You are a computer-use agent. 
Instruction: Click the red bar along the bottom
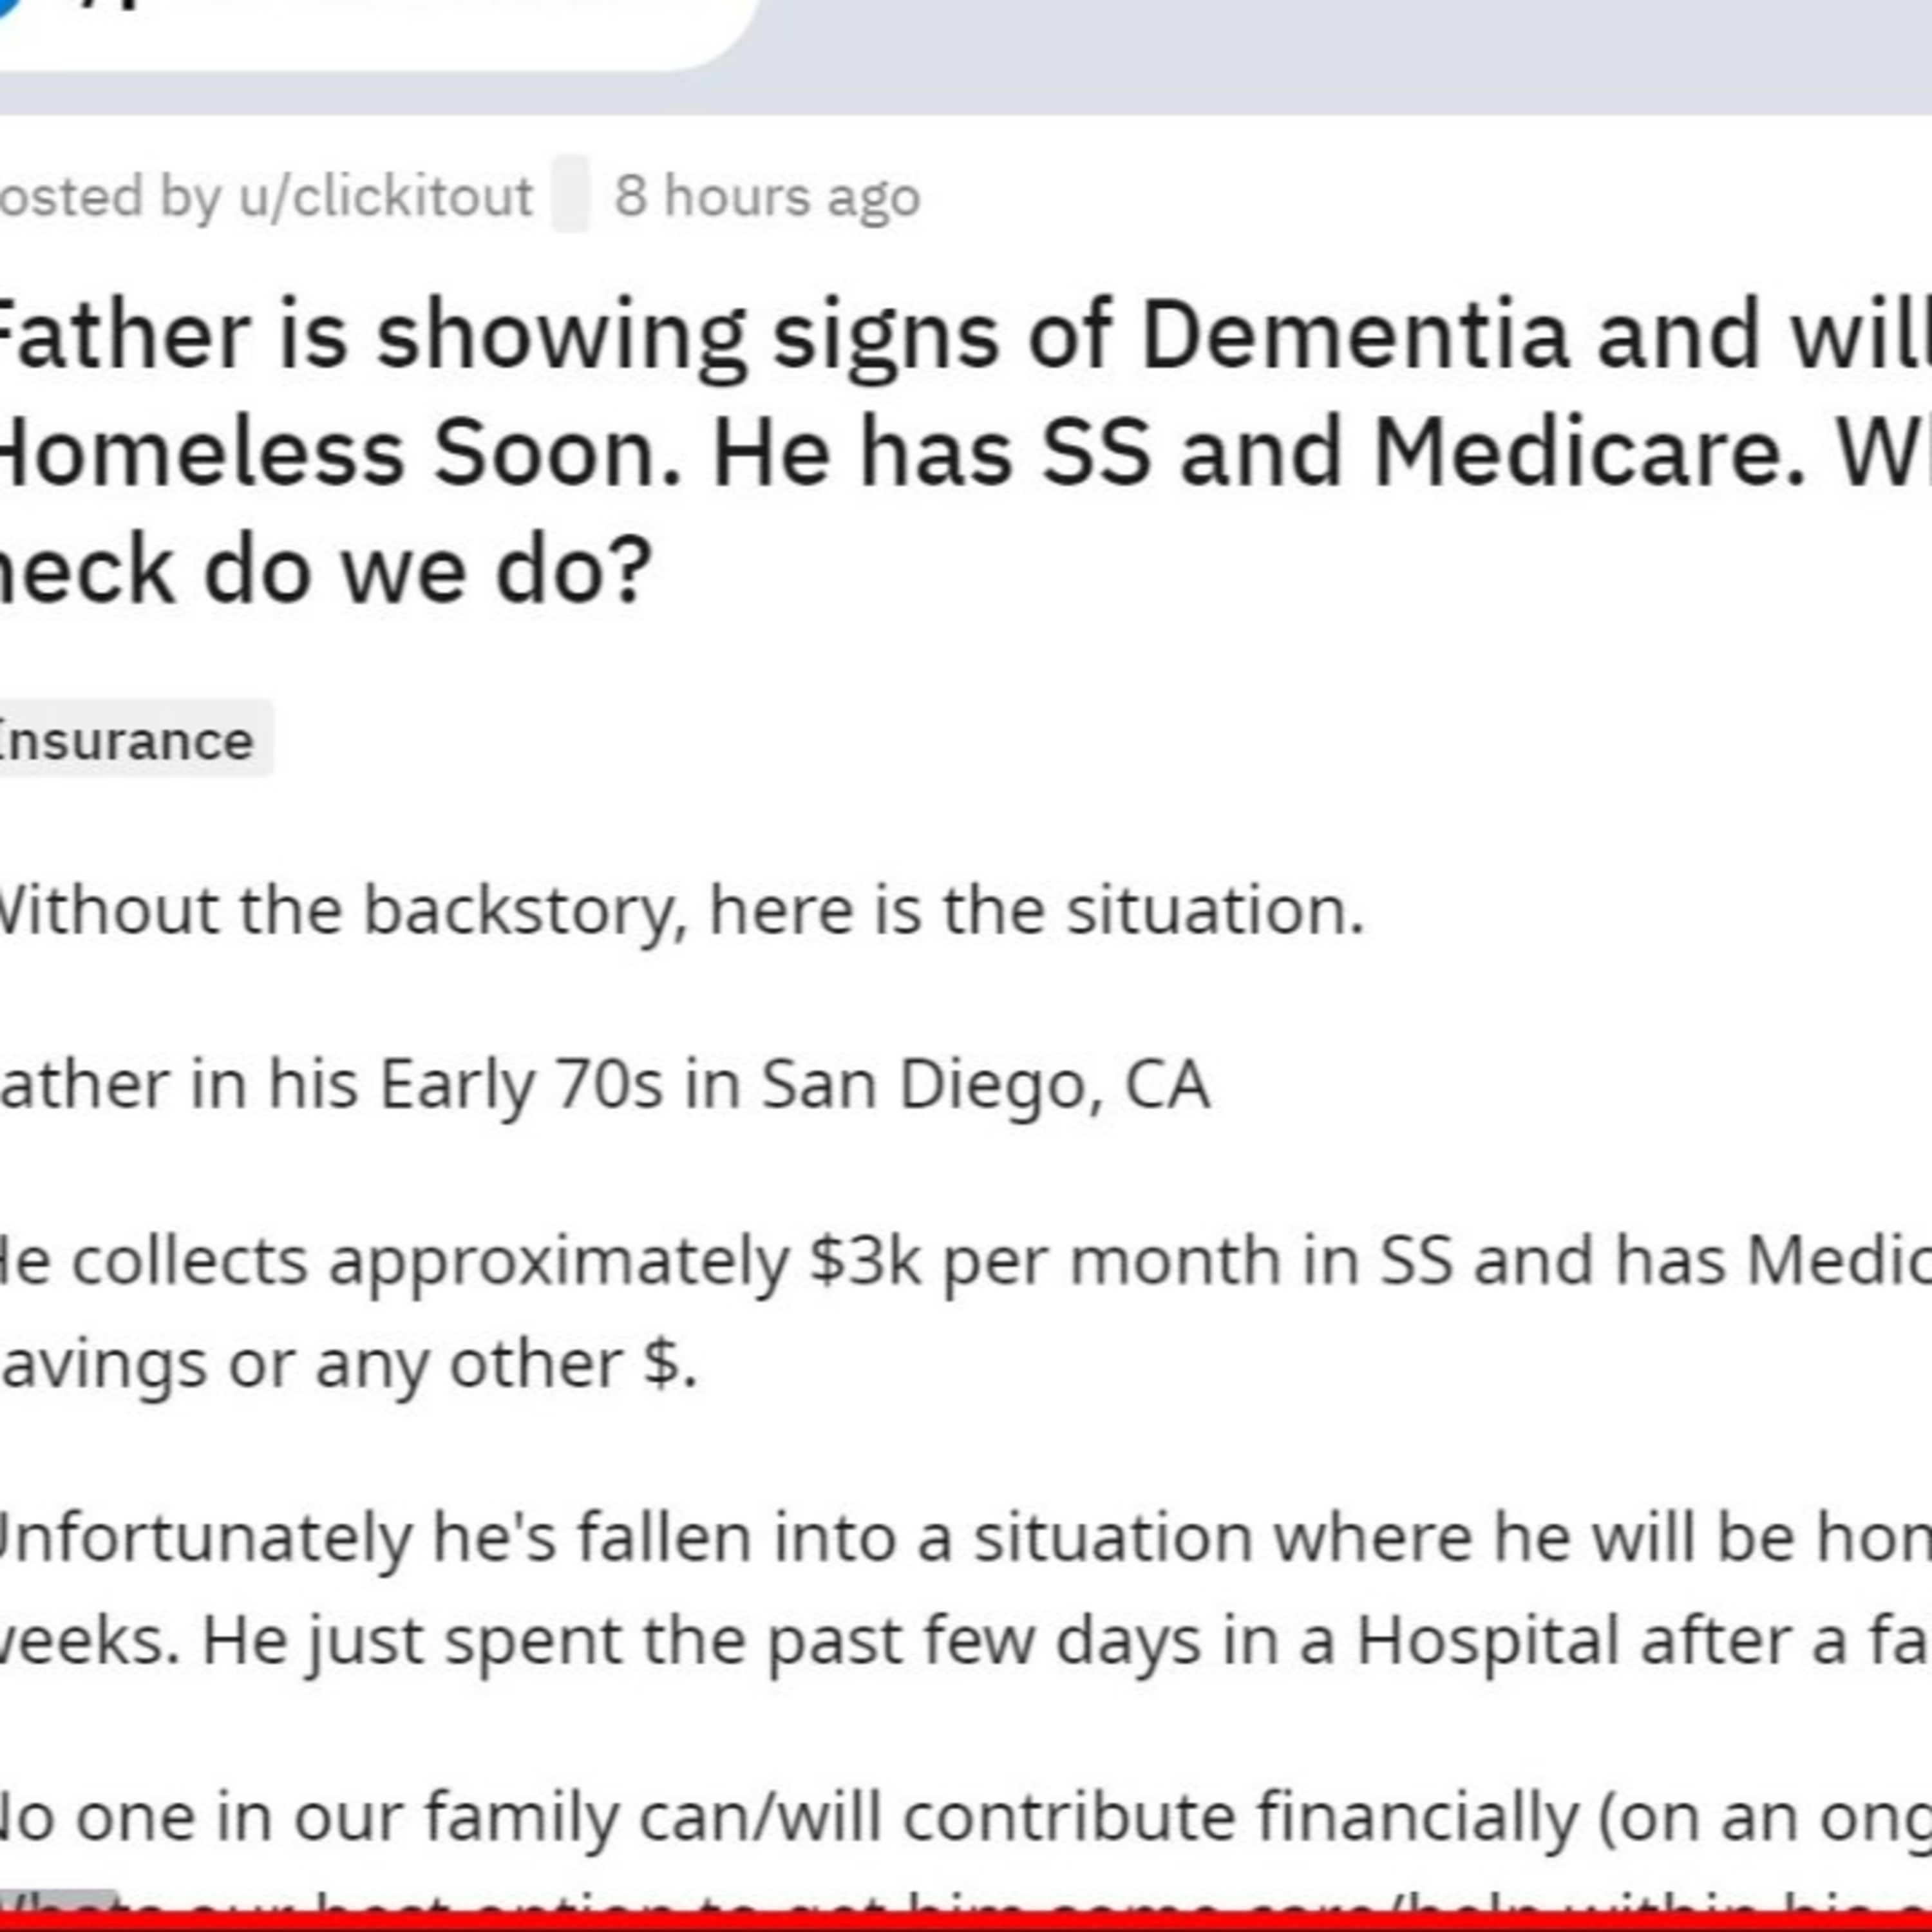tap(966, 1922)
